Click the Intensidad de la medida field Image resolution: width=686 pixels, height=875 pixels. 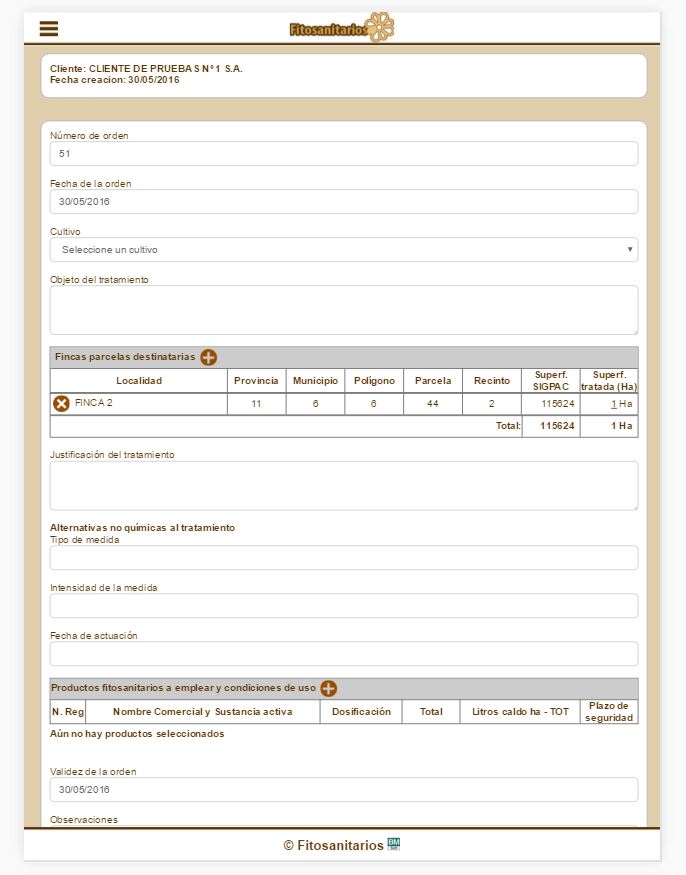click(344, 606)
